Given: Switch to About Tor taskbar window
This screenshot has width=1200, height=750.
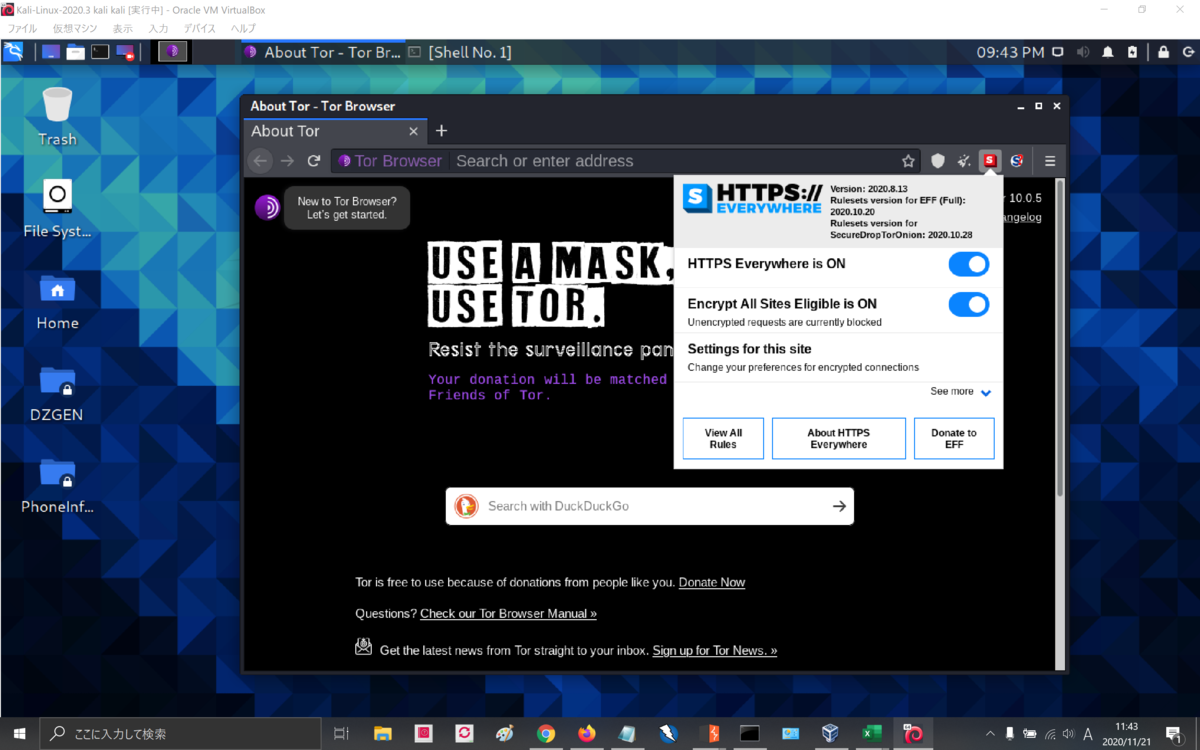Looking at the screenshot, I should tap(322, 52).
